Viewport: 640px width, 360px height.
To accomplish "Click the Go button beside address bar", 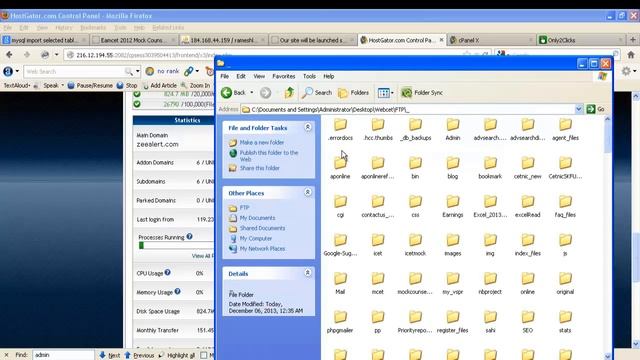I will coord(596,109).
